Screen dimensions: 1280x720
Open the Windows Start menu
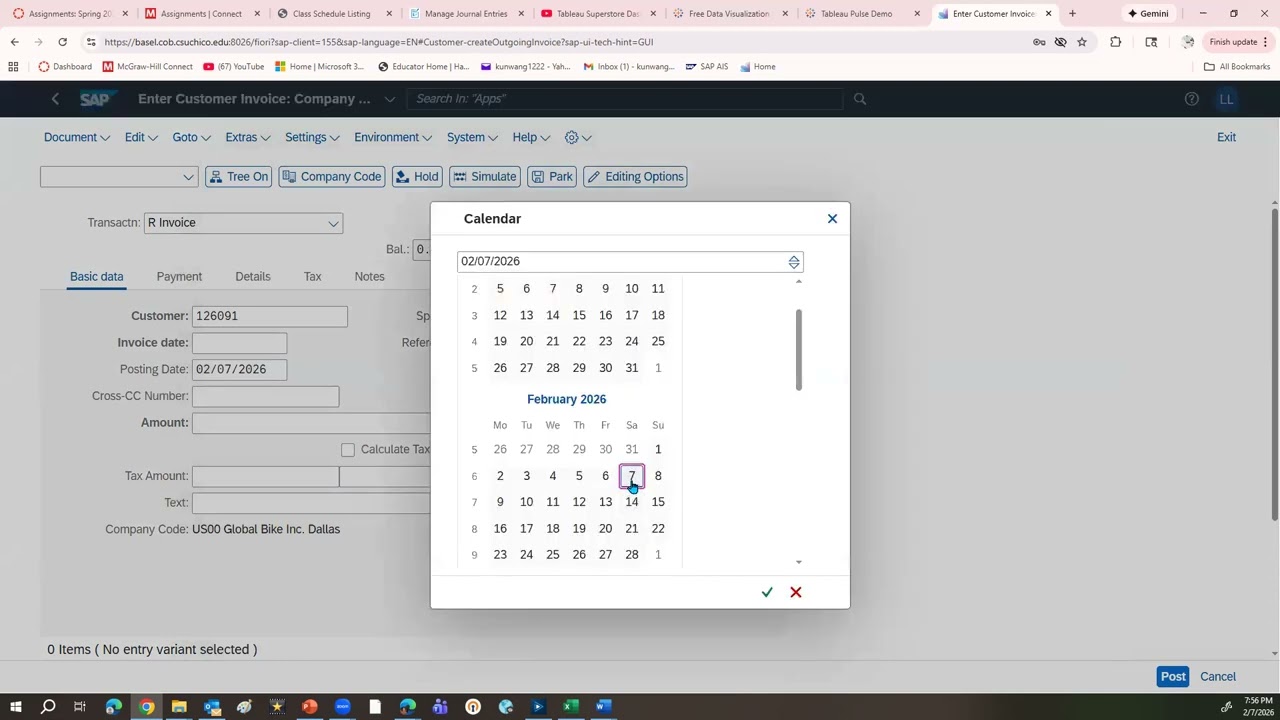point(15,707)
